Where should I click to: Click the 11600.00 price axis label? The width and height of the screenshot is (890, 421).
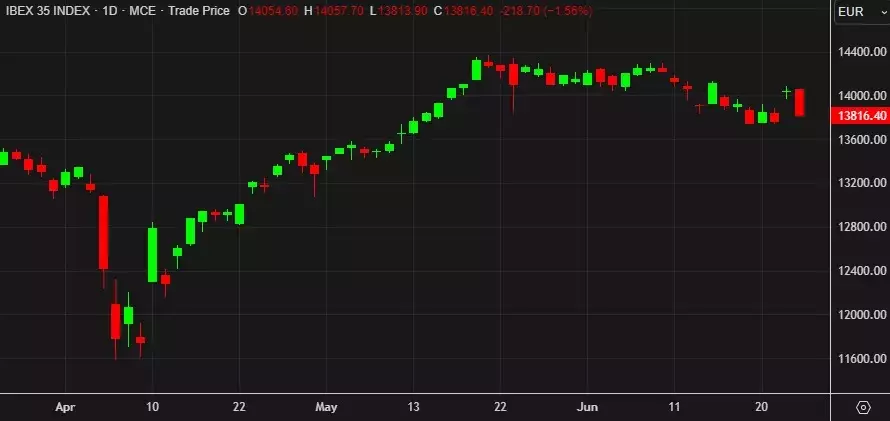[x=862, y=359]
